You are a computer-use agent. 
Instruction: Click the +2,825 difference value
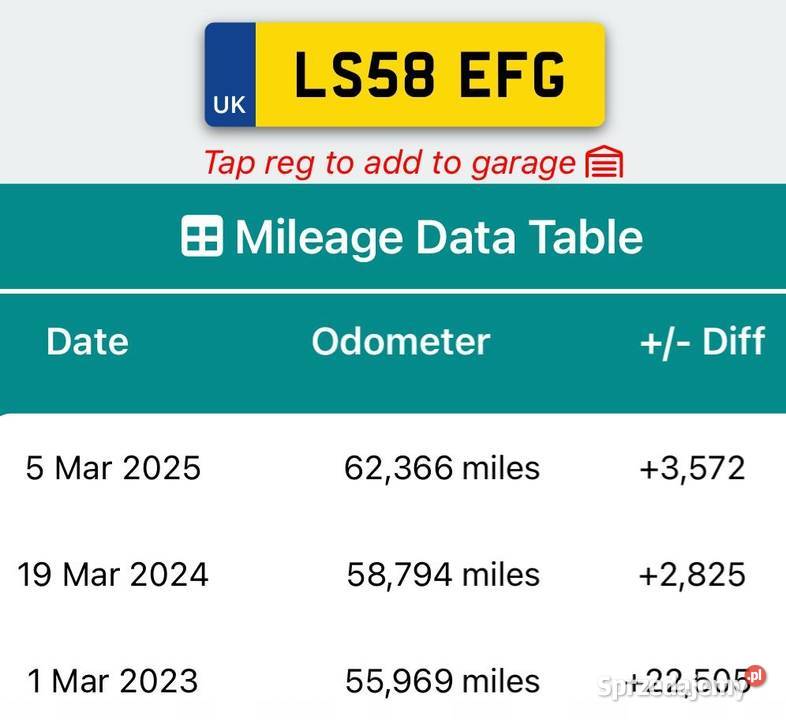[692, 574]
